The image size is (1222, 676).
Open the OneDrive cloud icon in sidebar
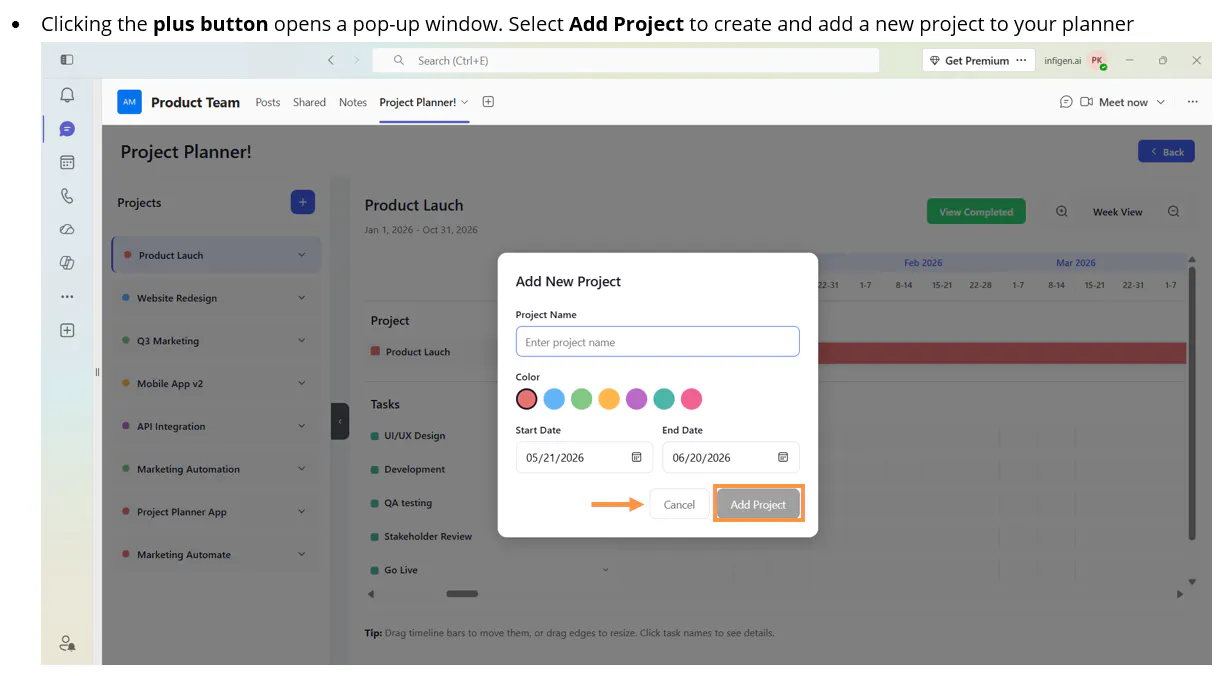[x=67, y=229]
